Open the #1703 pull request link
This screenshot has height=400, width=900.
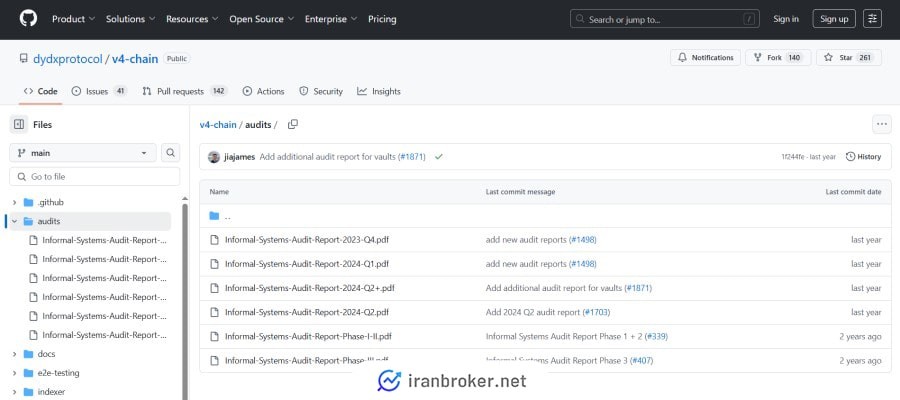(x=596, y=312)
